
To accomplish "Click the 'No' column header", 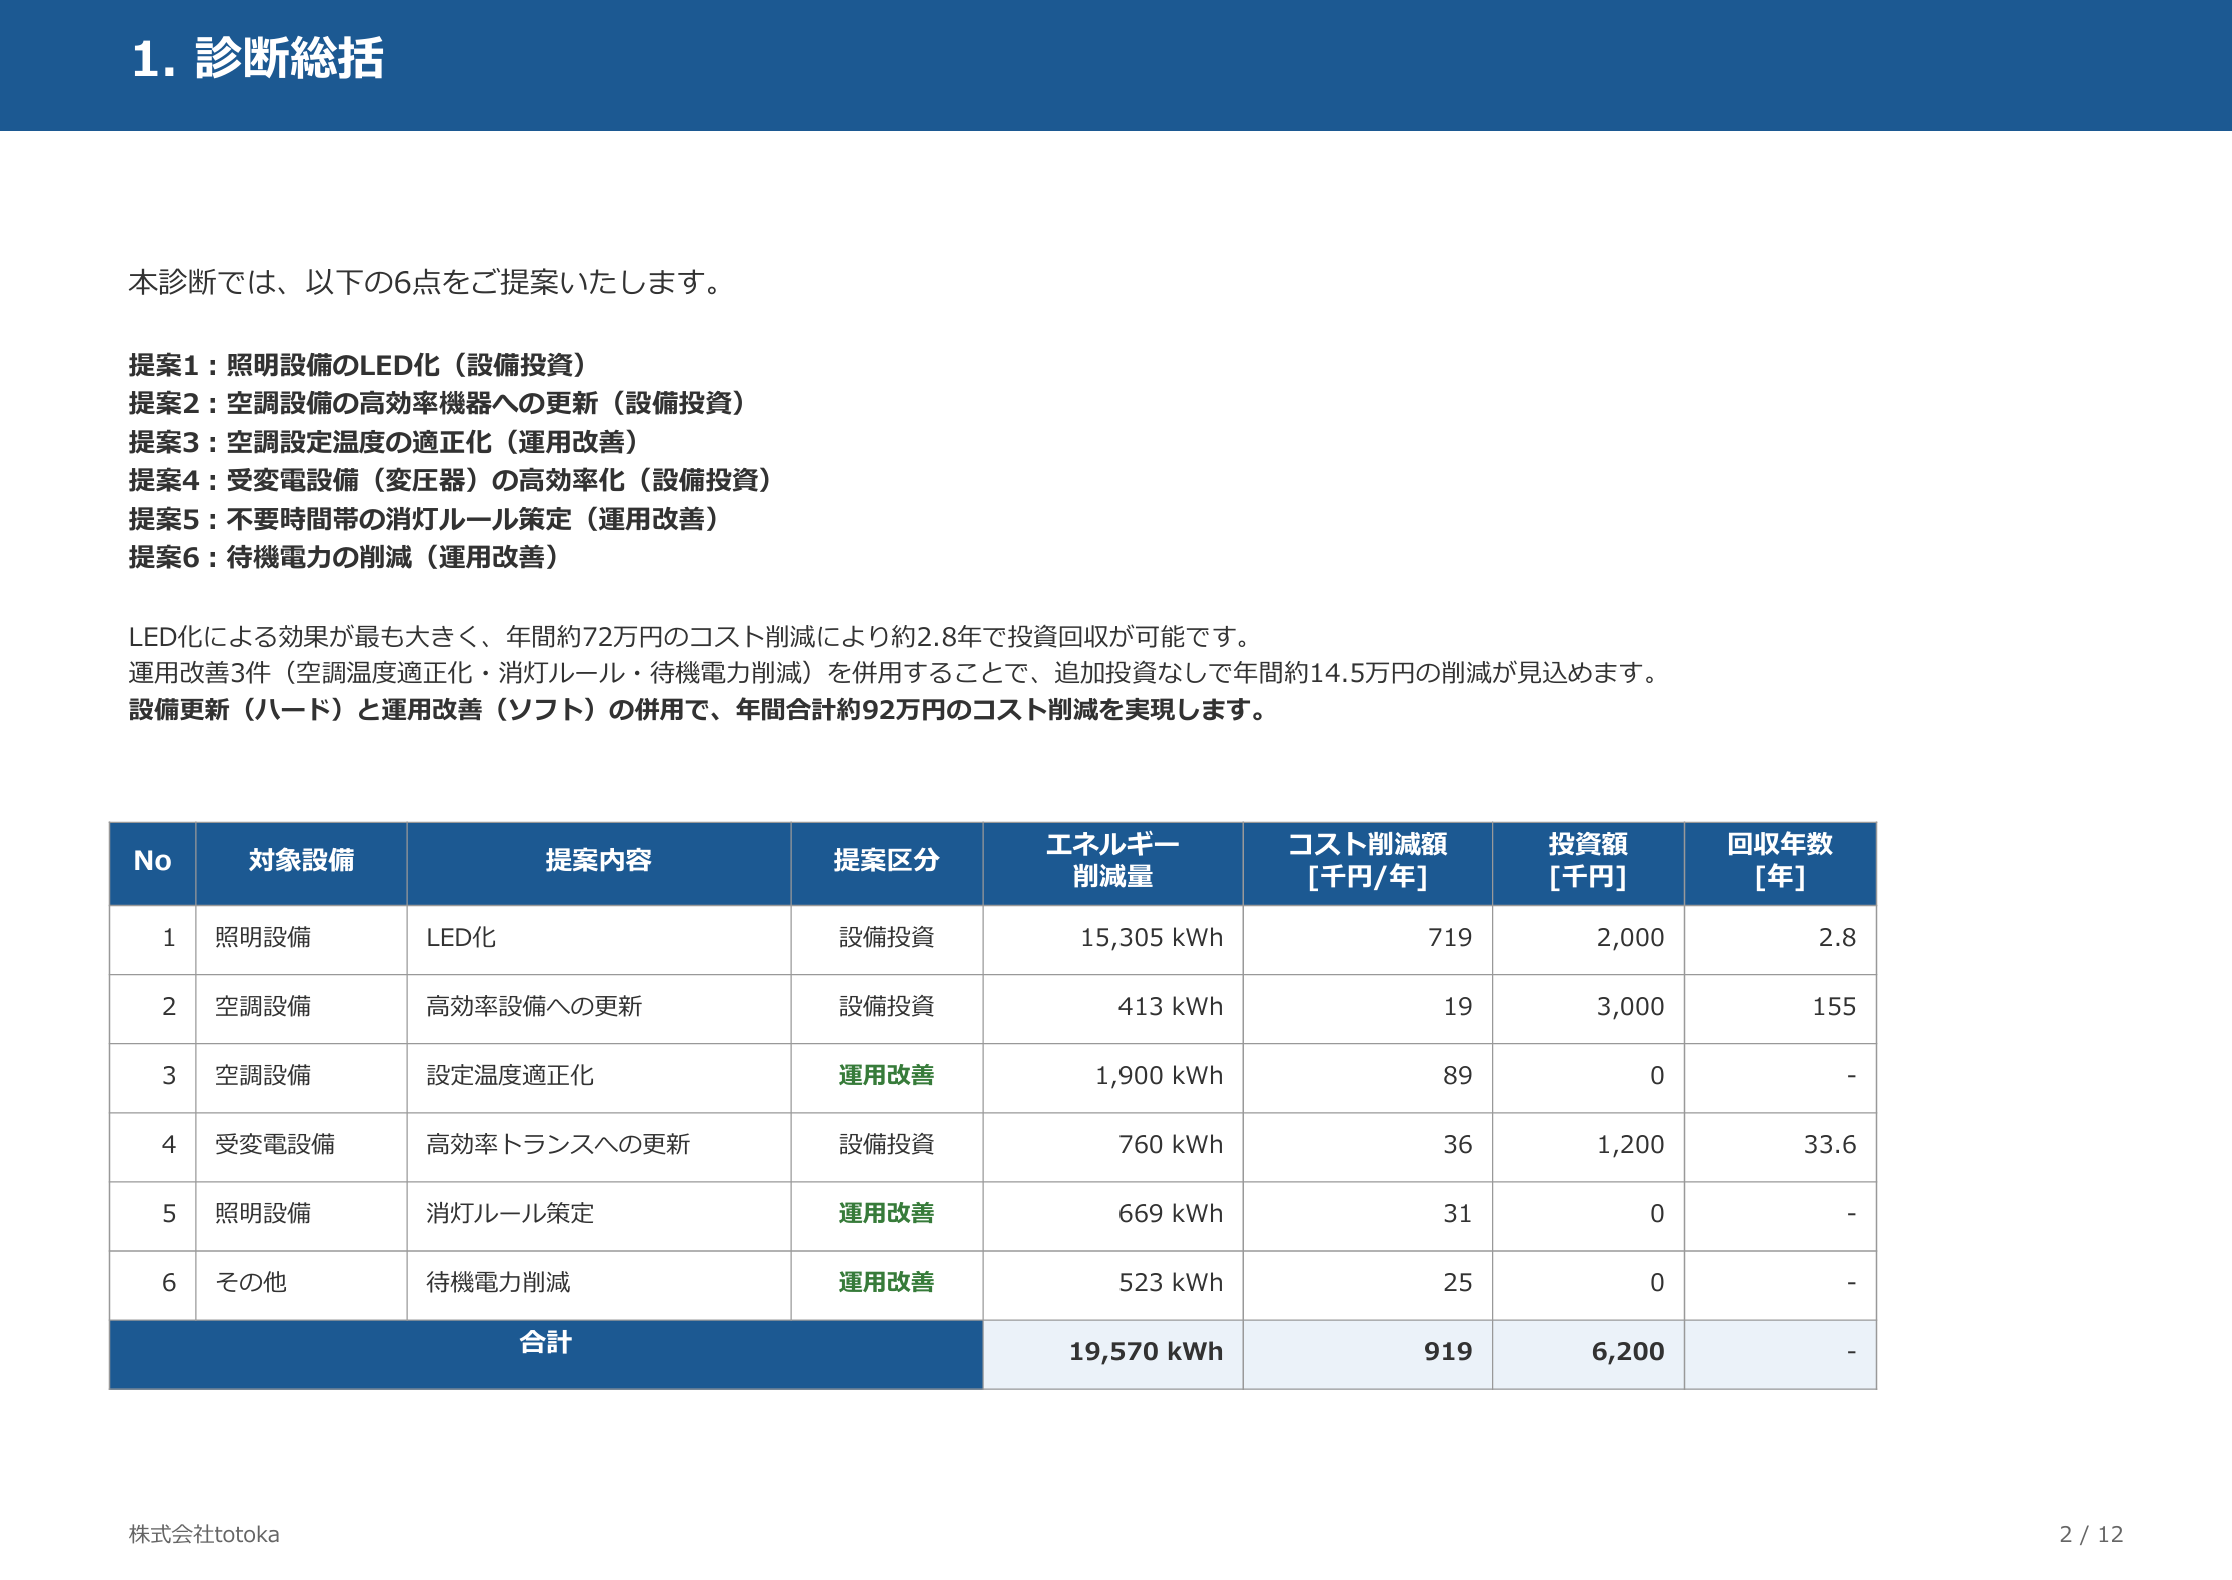I will pos(152,864).
